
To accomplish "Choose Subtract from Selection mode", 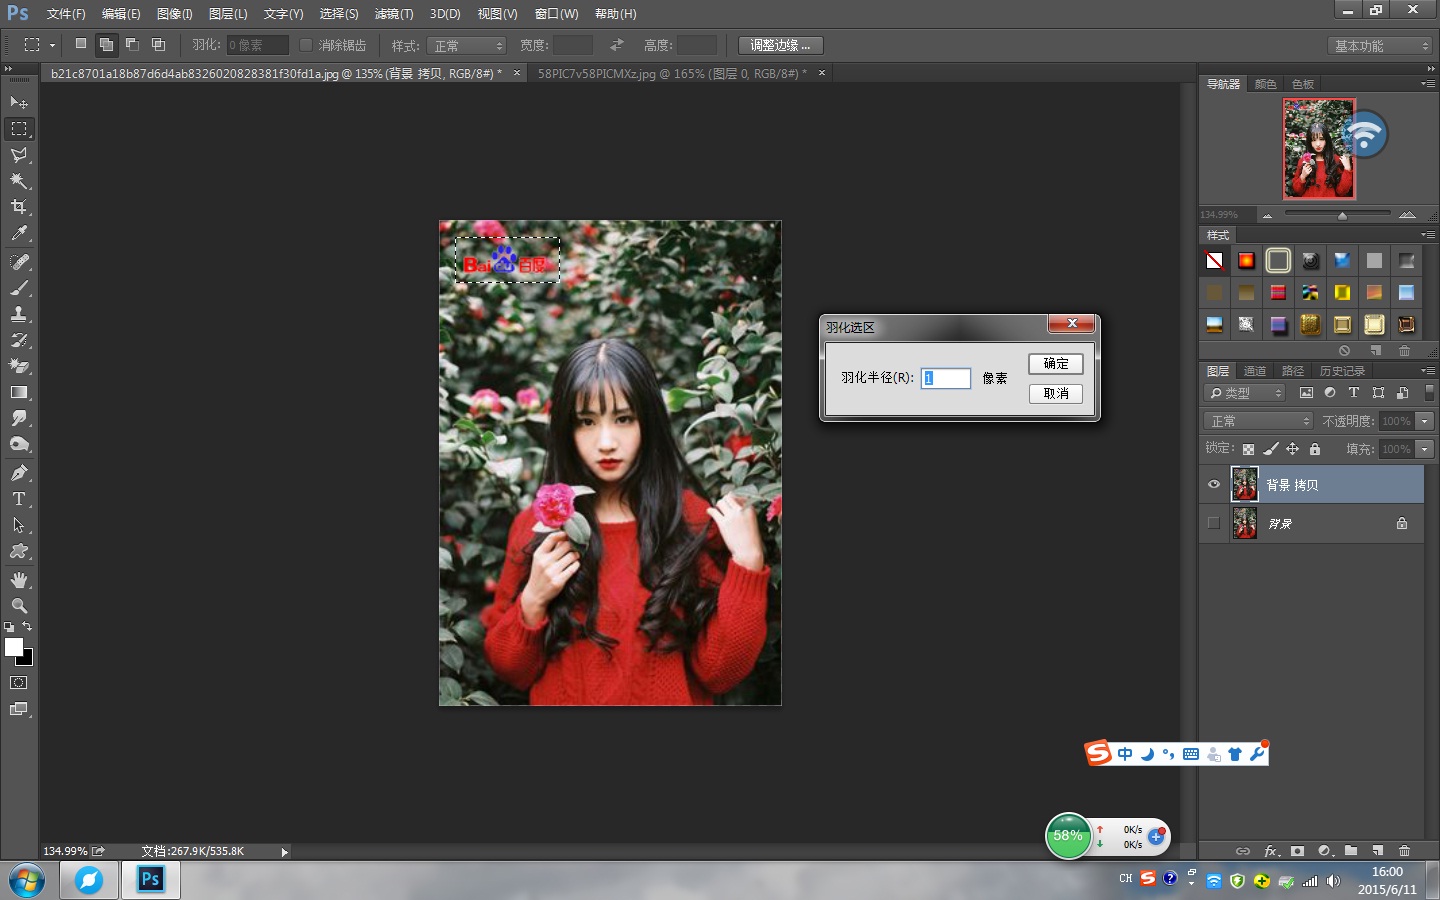I will coord(132,44).
